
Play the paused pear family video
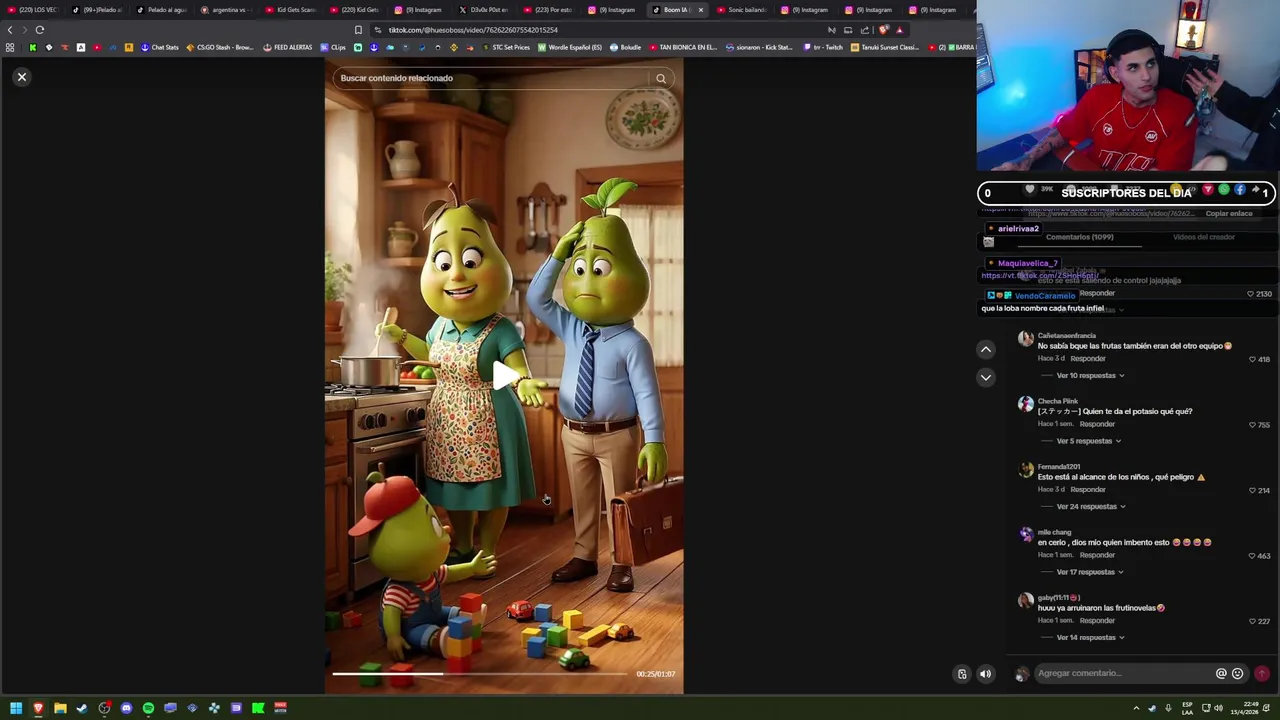point(505,375)
